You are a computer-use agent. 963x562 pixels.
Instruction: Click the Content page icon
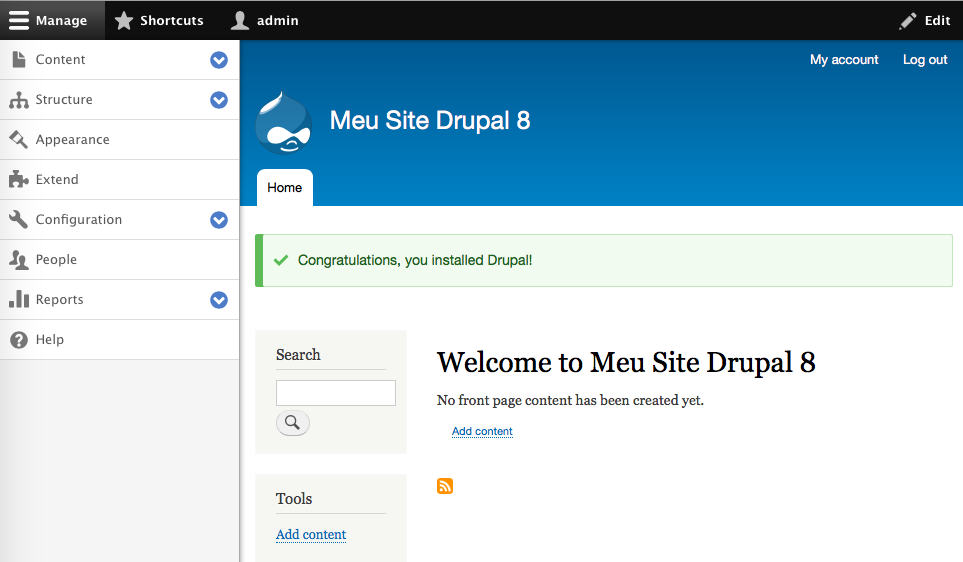click(19, 60)
